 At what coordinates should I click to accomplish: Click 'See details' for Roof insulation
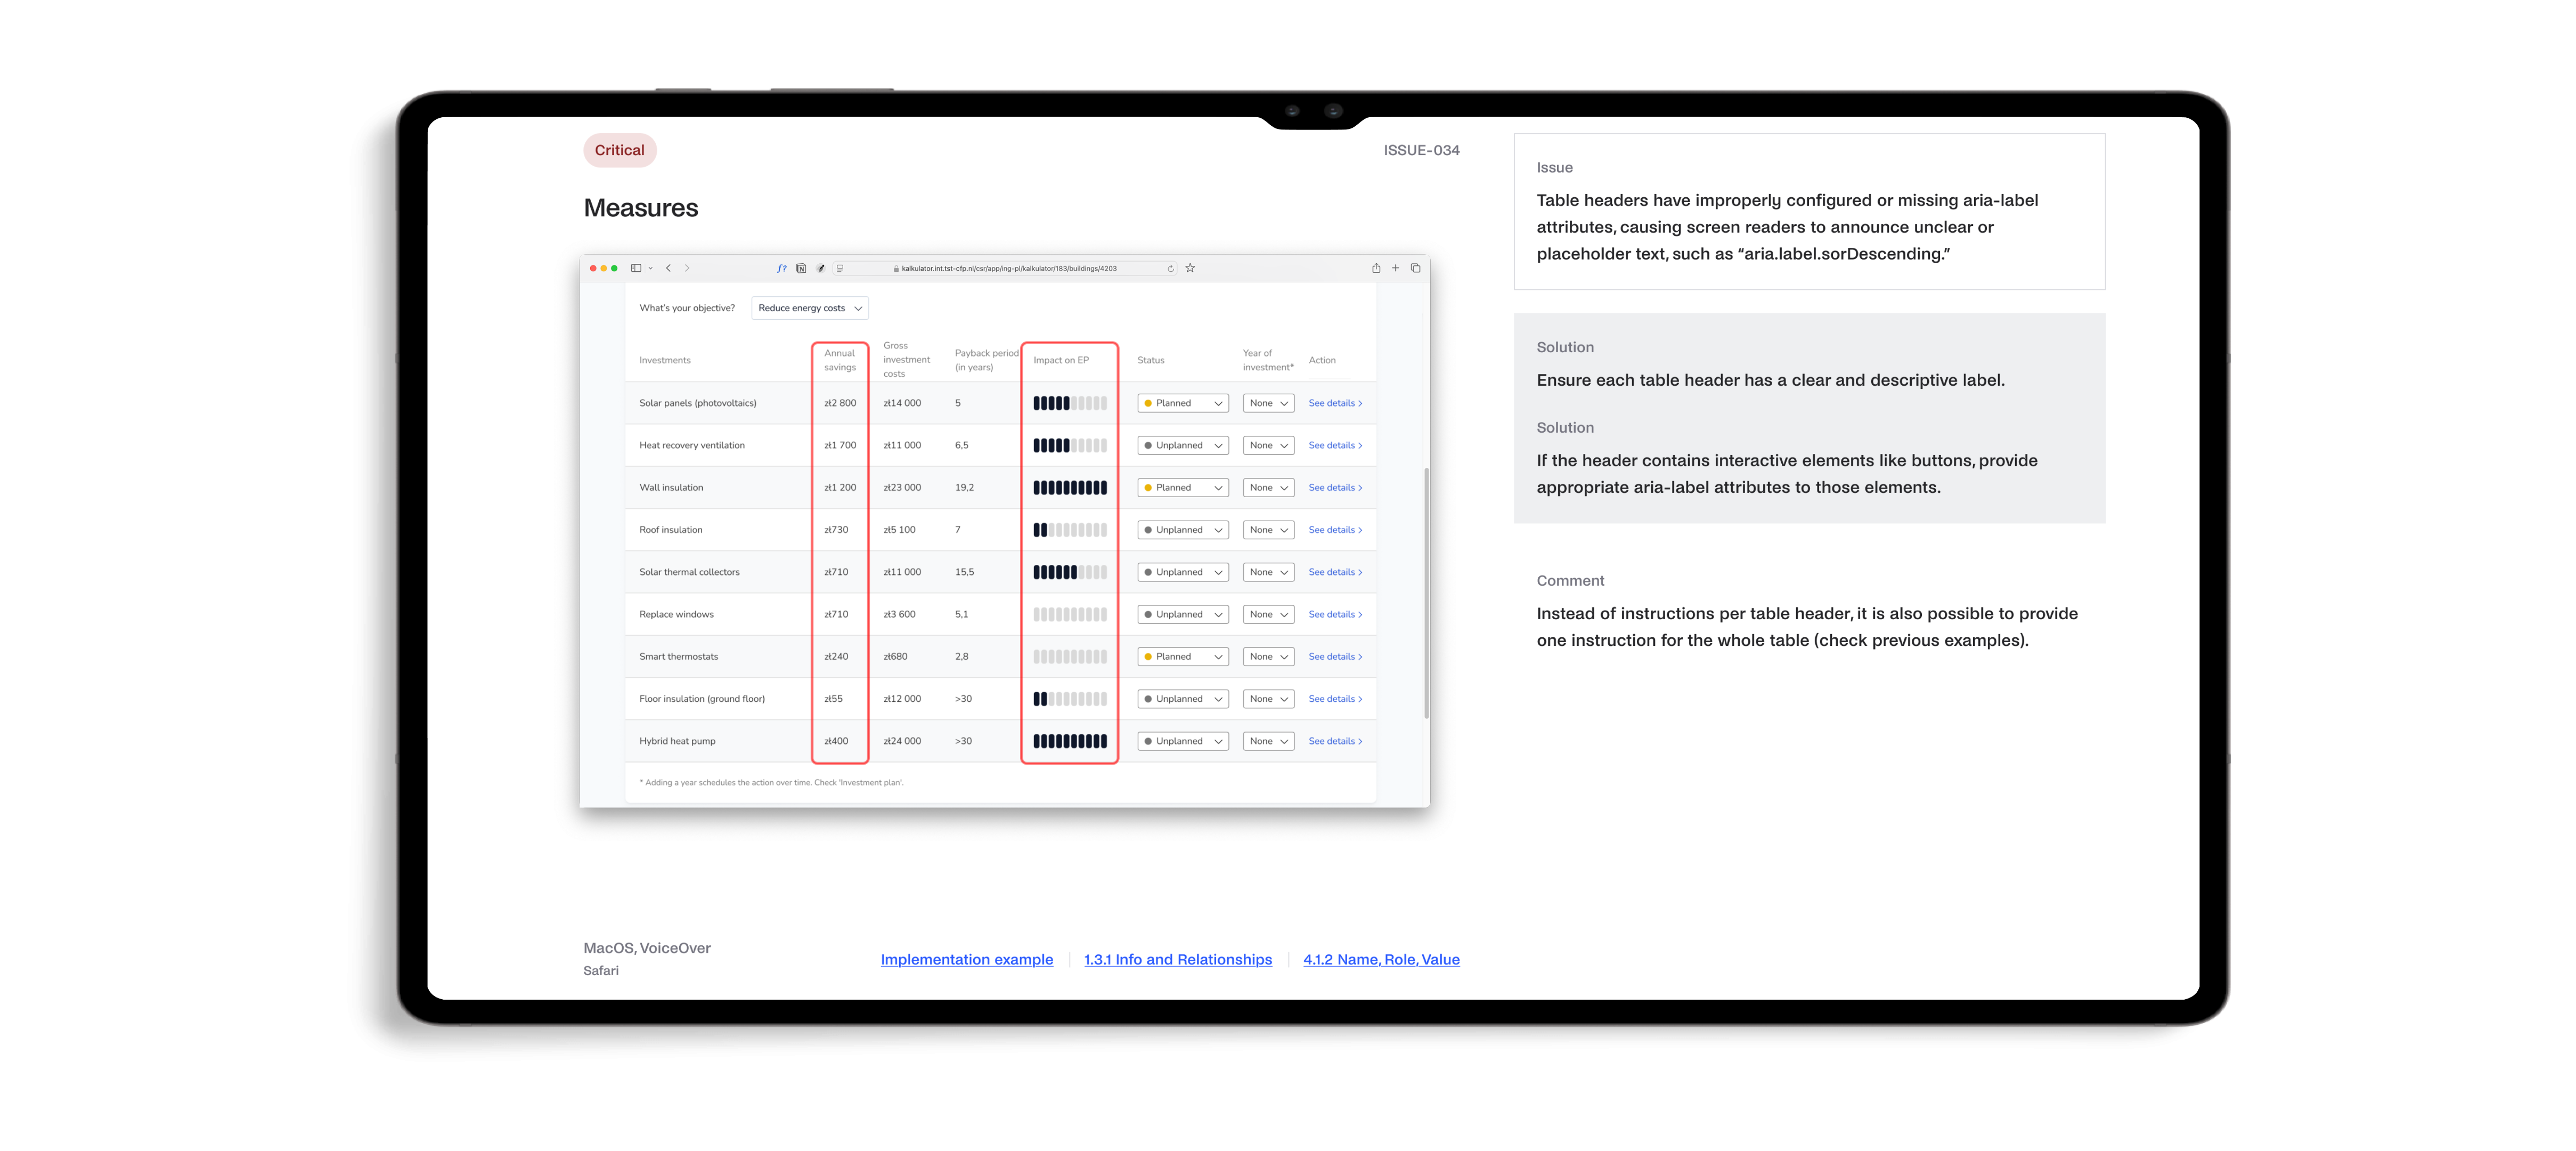pyautogui.click(x=1334, y=530)
